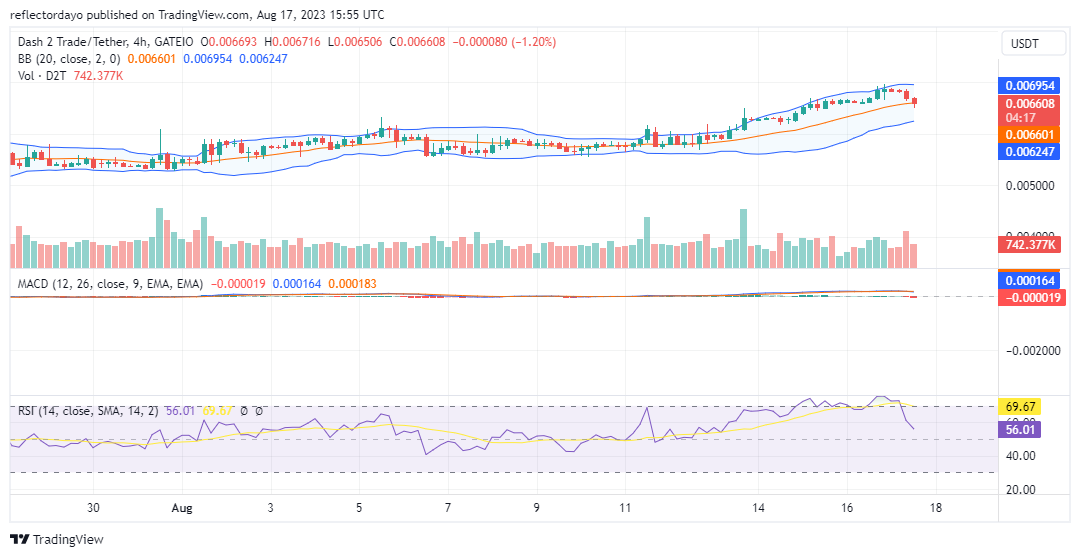Click the 20.00 RSI axis label
Image resolution: width=1080 pixels, height=557 pixels.
coord(1019,490)
